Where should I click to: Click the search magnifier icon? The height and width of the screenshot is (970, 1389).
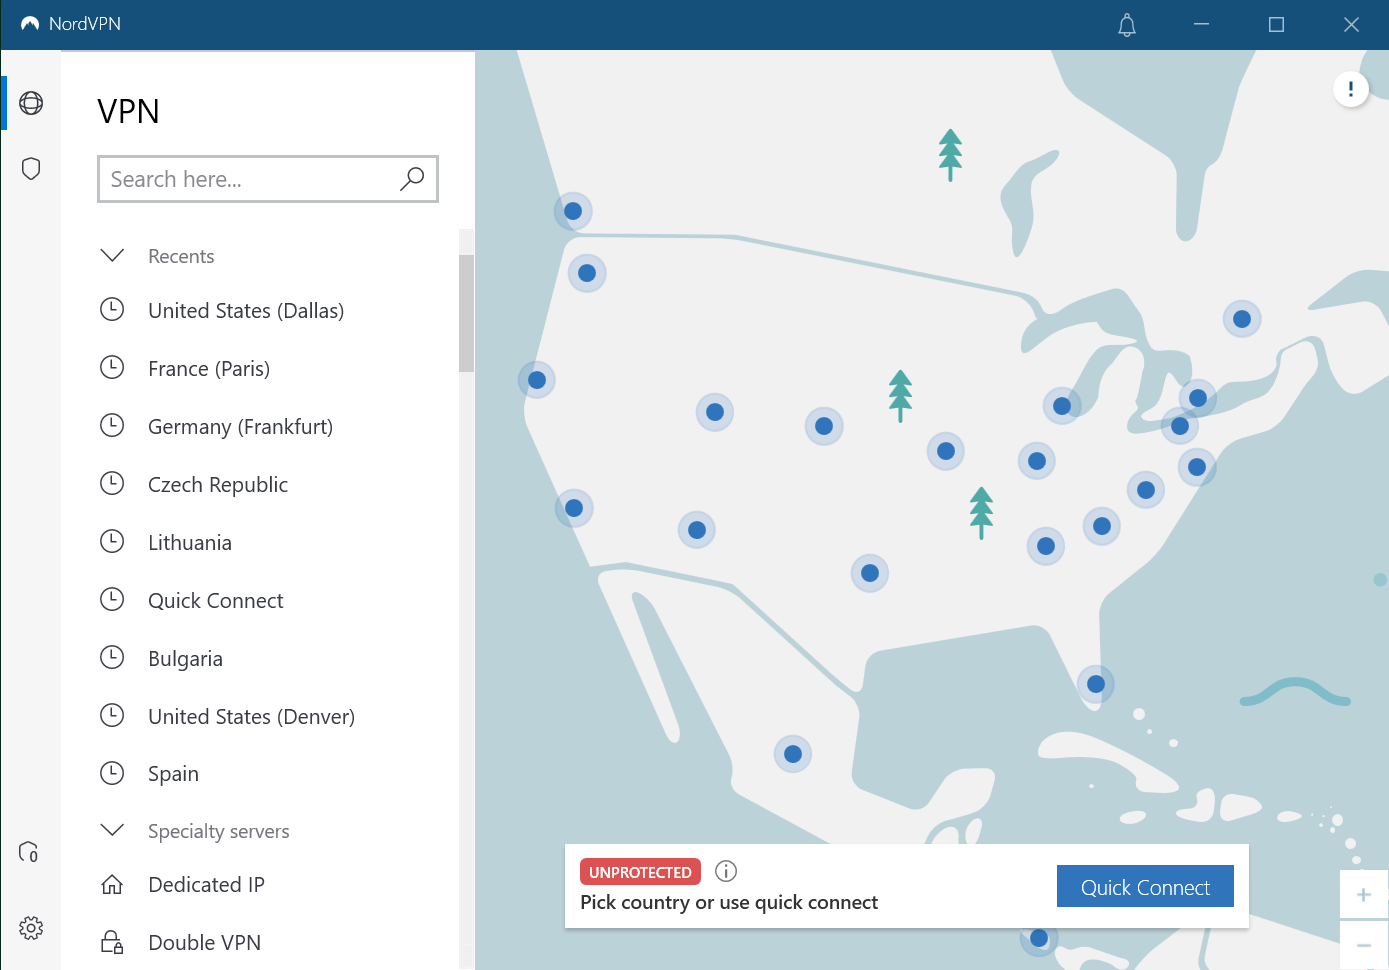pyautogui.click(x=412, y=179)
